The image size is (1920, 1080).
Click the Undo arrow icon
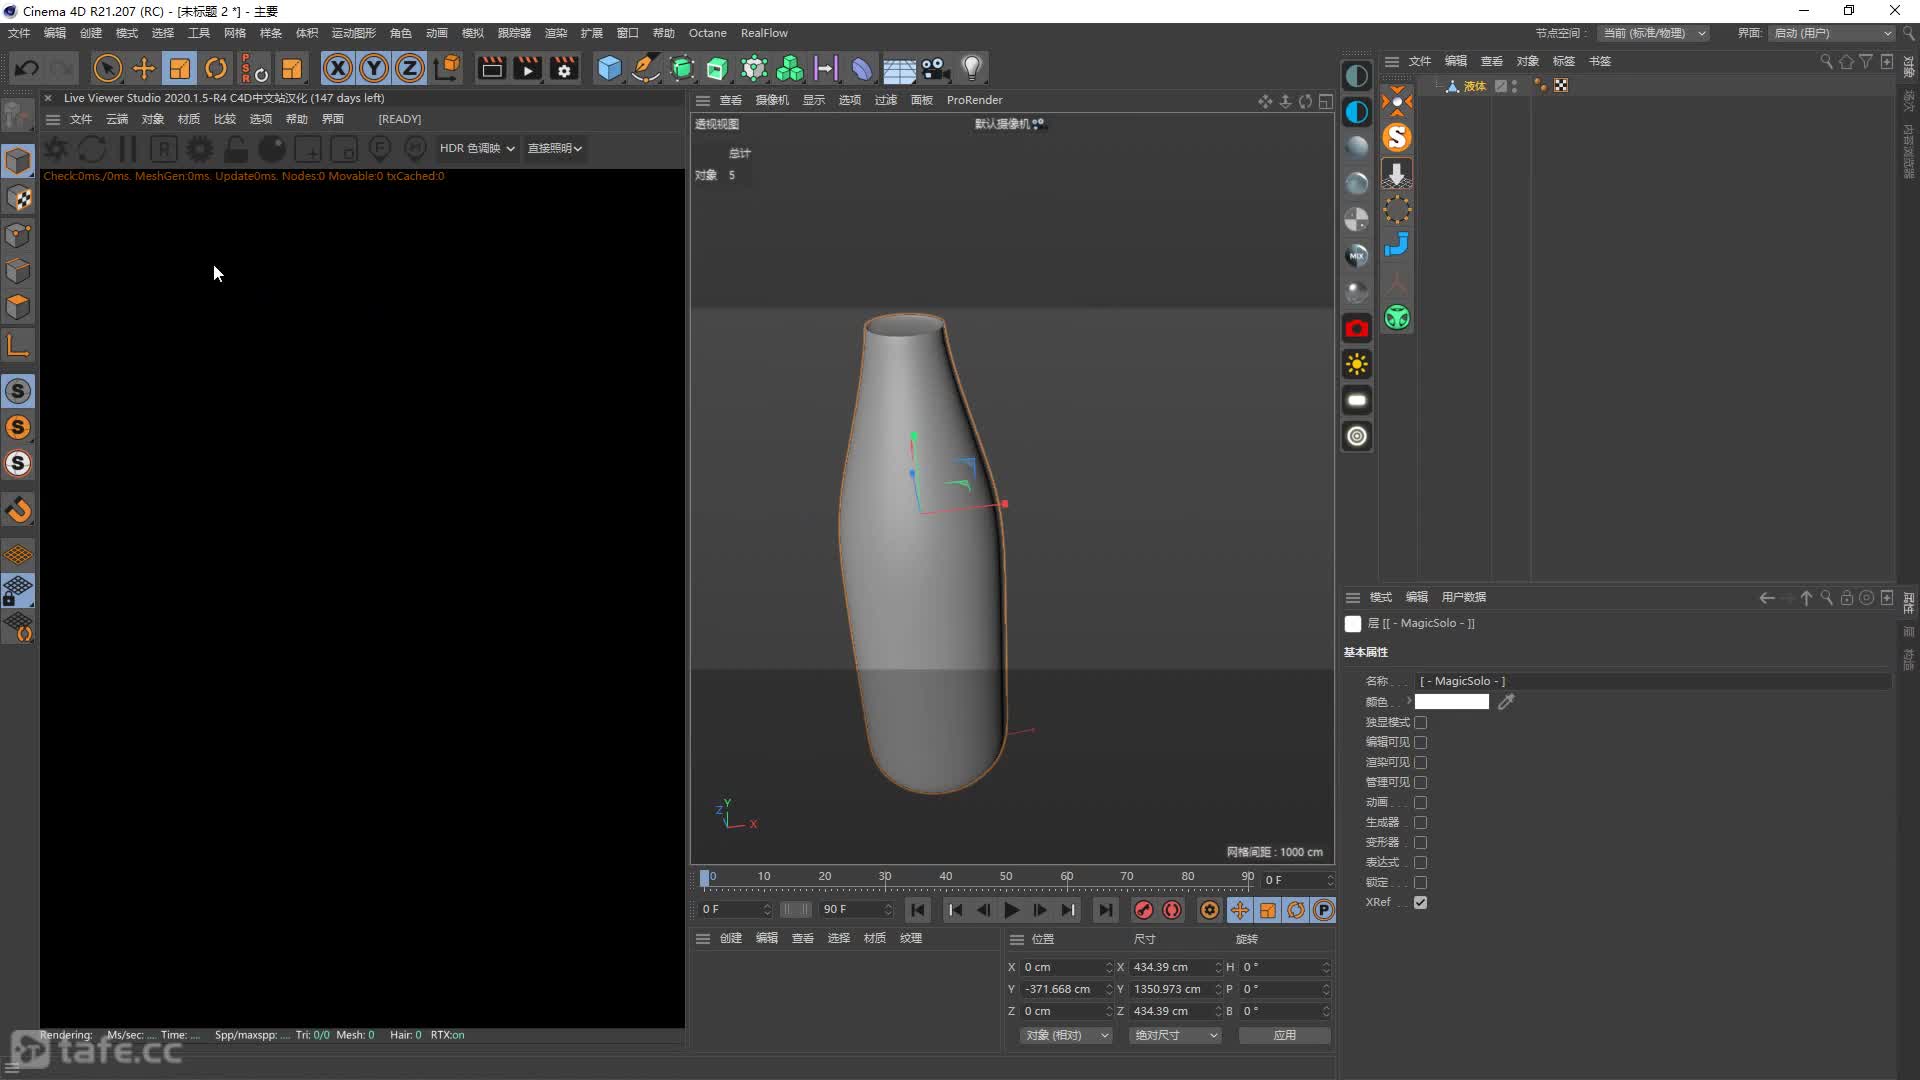click(27, 68)
